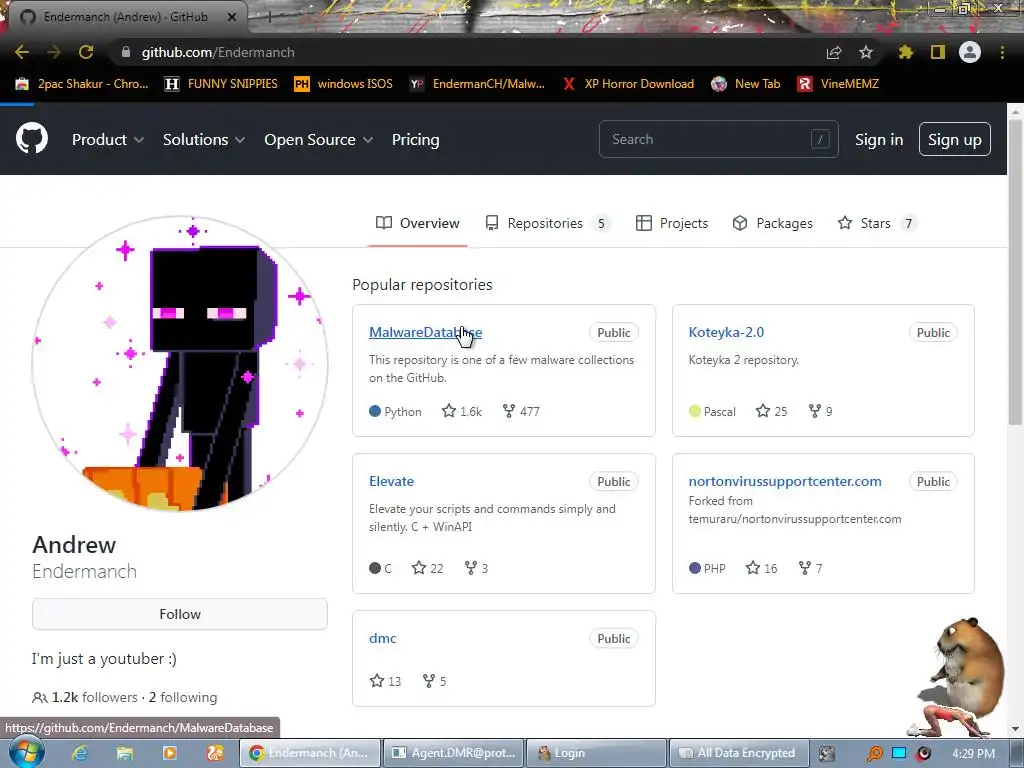1024x768 pixels.
Task: Launch Internet Explorer from taskbar
Action: coord(80,754)
